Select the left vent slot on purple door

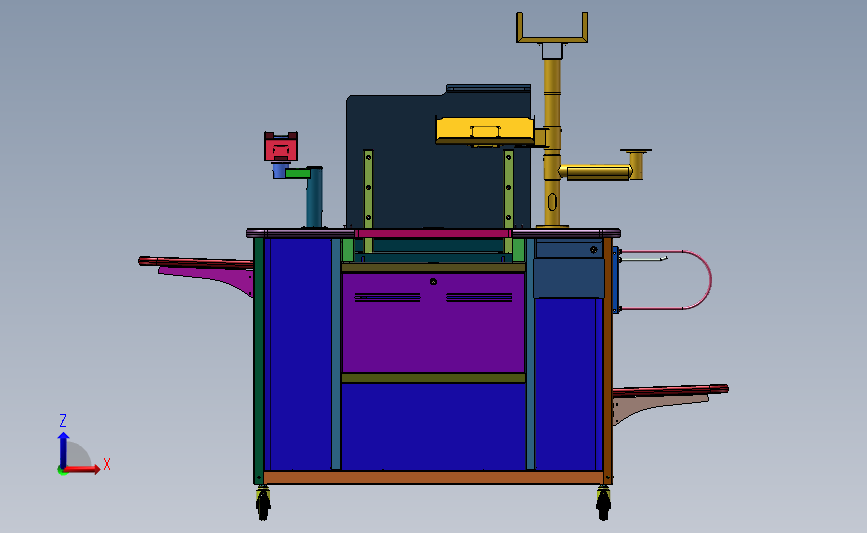387,298
